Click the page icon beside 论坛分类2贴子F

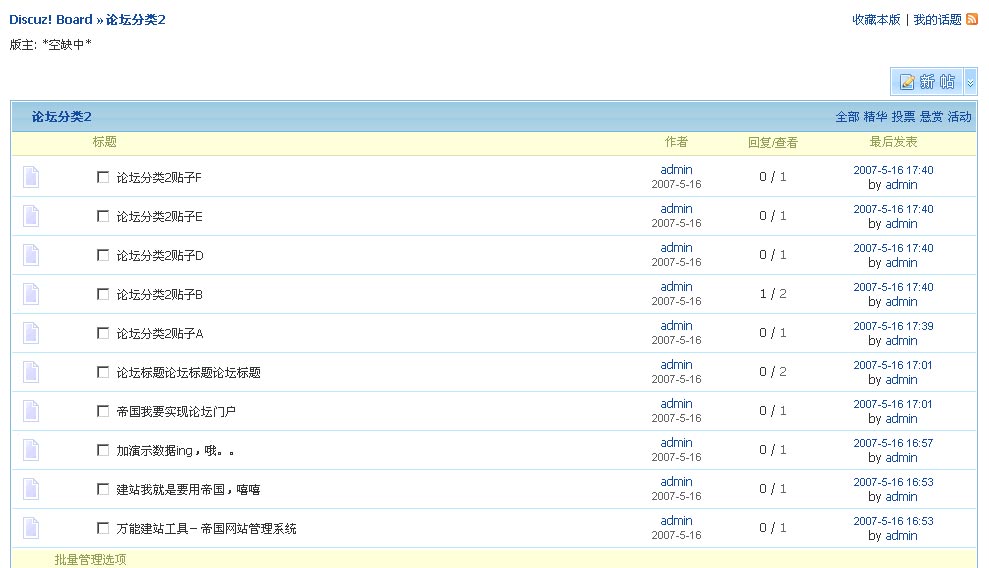tap(32, 177)
